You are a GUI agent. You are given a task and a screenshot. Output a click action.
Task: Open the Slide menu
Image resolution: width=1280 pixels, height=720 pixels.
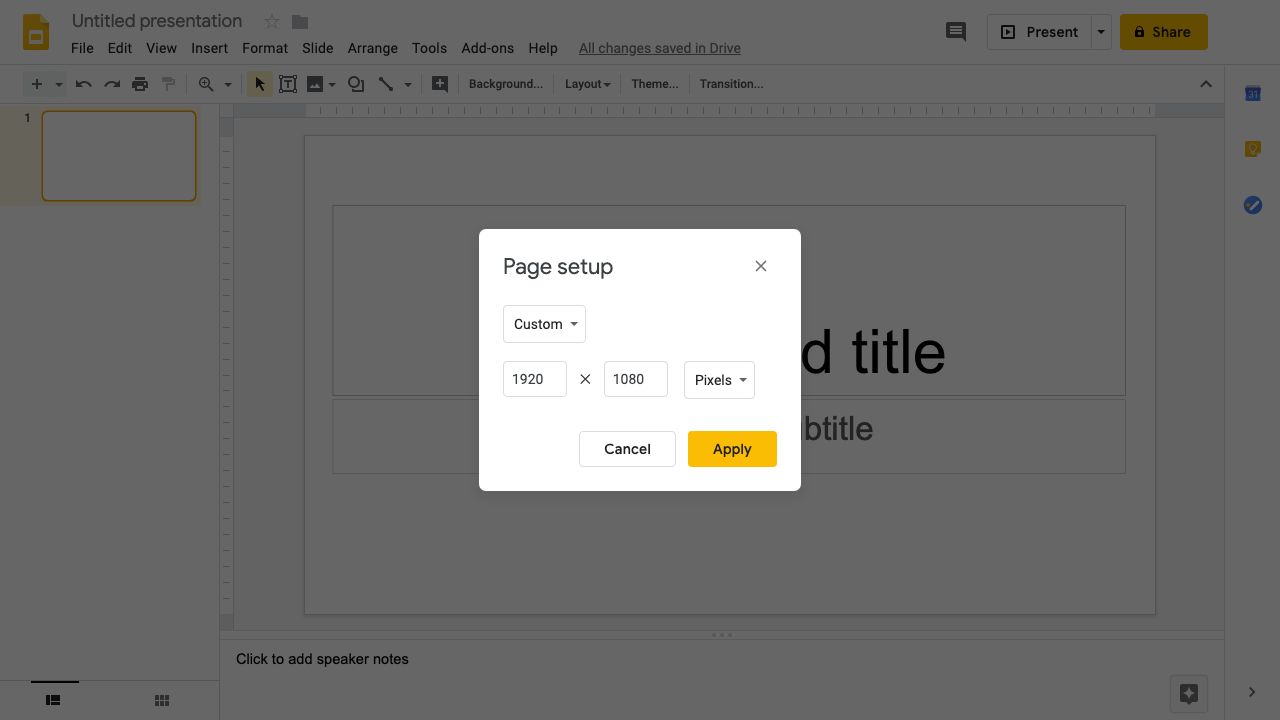coord(317,48)
